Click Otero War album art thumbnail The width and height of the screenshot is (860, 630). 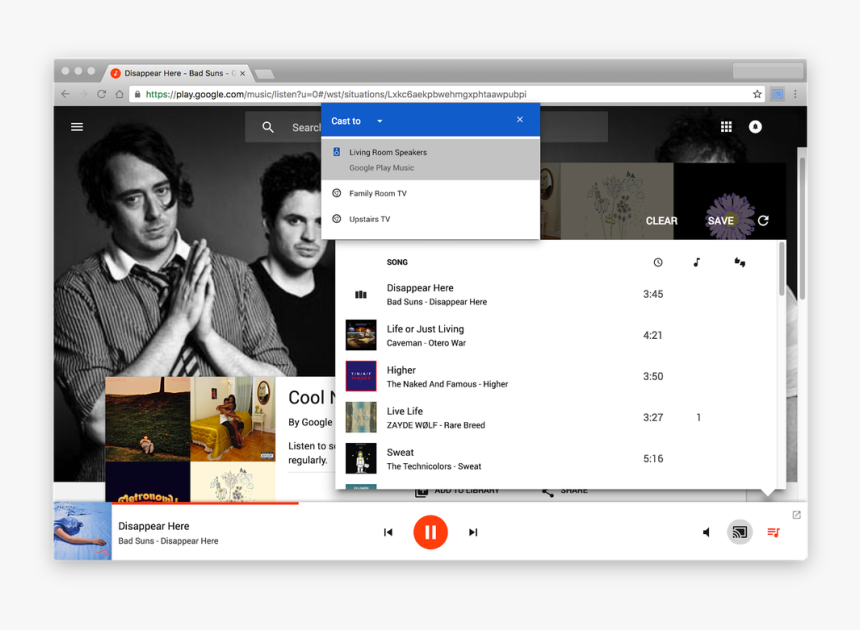coord(361,335)
